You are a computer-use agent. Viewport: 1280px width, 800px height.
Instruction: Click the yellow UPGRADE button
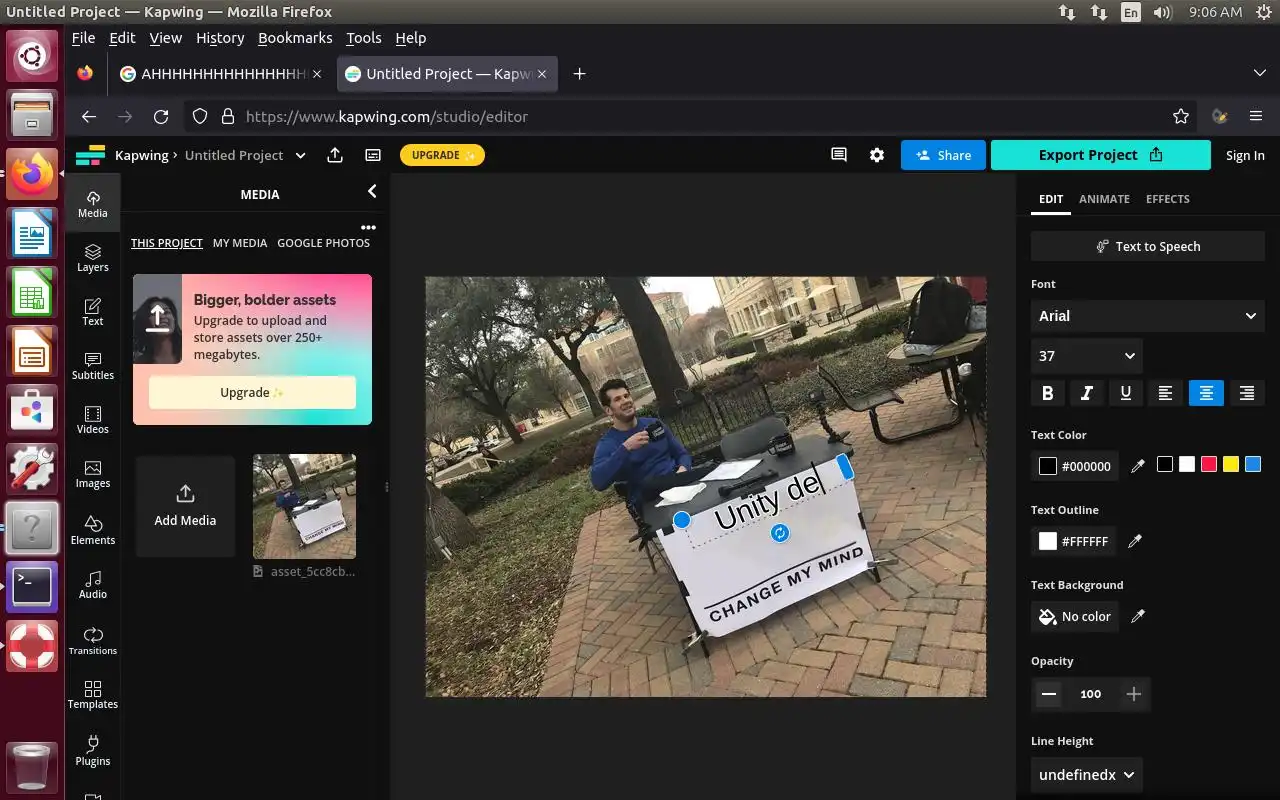442,155
